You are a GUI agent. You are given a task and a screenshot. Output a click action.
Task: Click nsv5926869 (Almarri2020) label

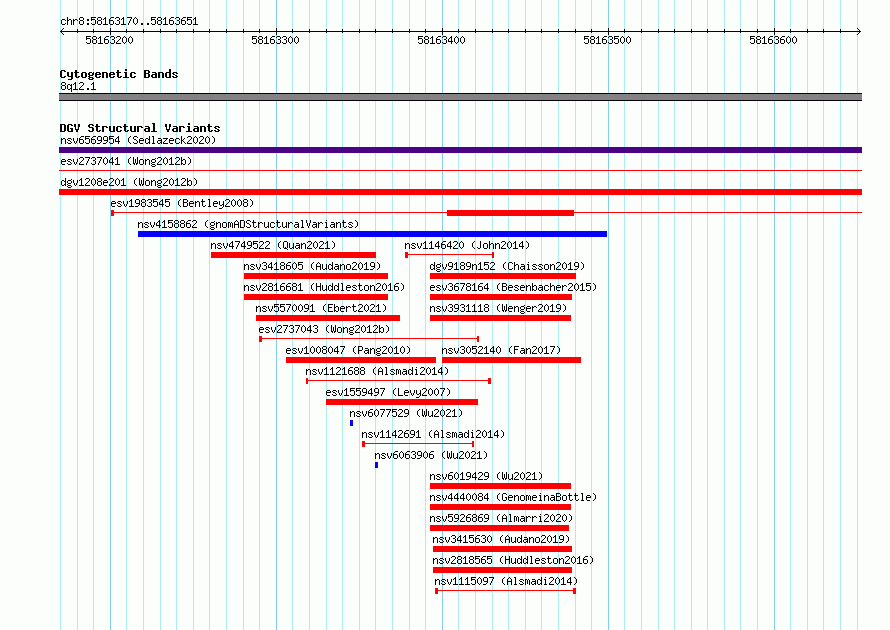pos(501,518)
